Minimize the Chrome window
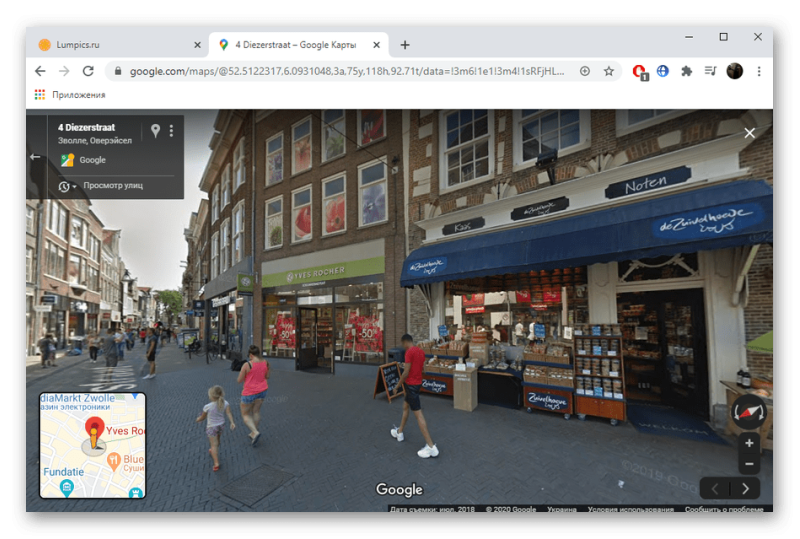The image size is (800, 539). tap(689, 37)
